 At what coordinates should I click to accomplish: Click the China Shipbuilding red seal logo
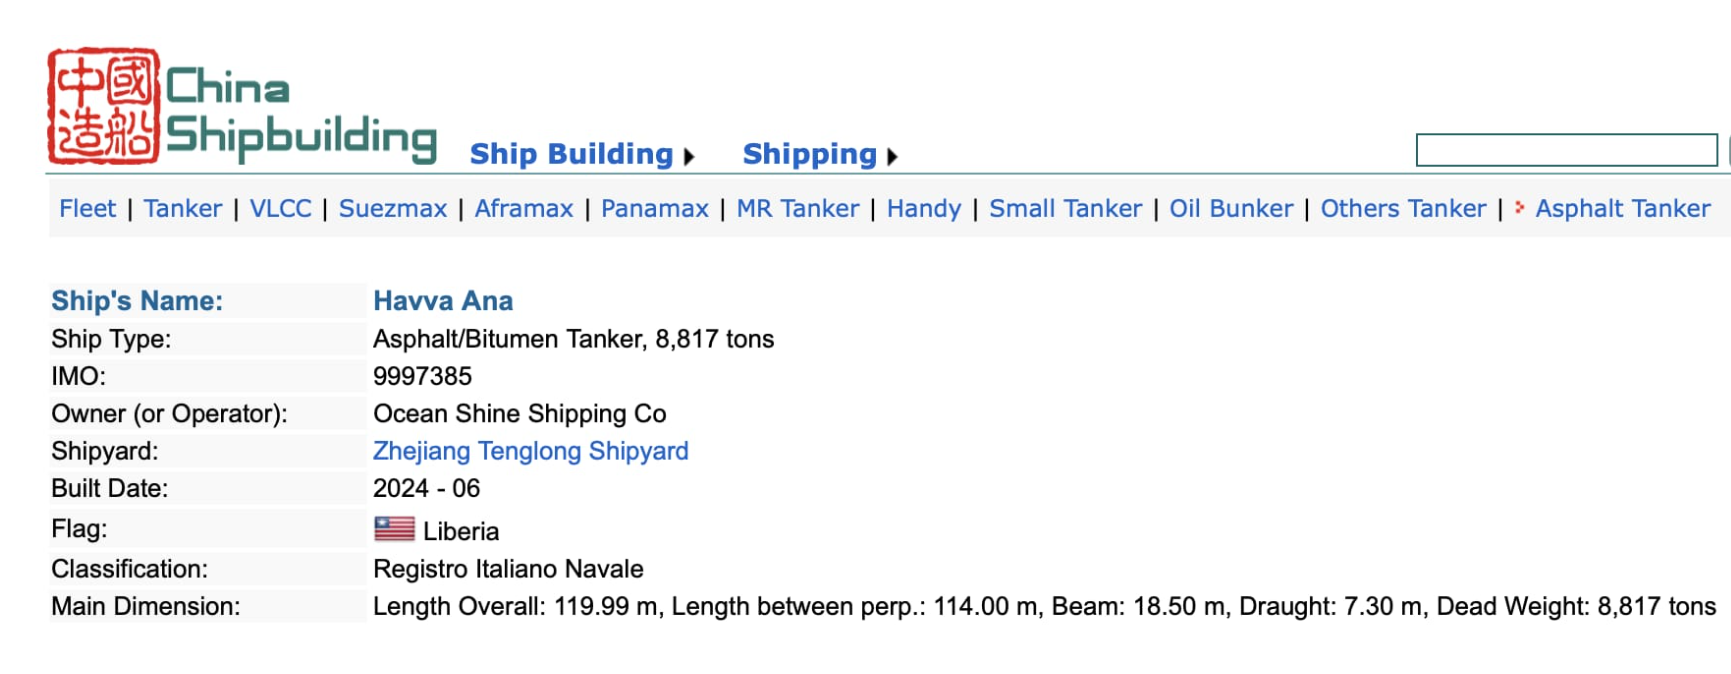point(103,106)
